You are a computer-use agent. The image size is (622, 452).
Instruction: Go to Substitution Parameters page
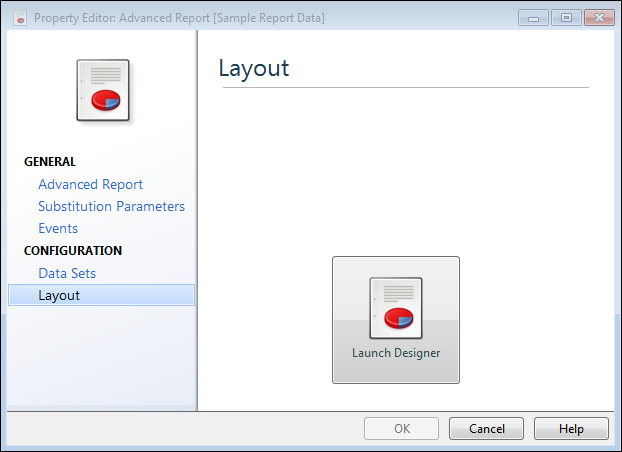[x=111, y=207]
